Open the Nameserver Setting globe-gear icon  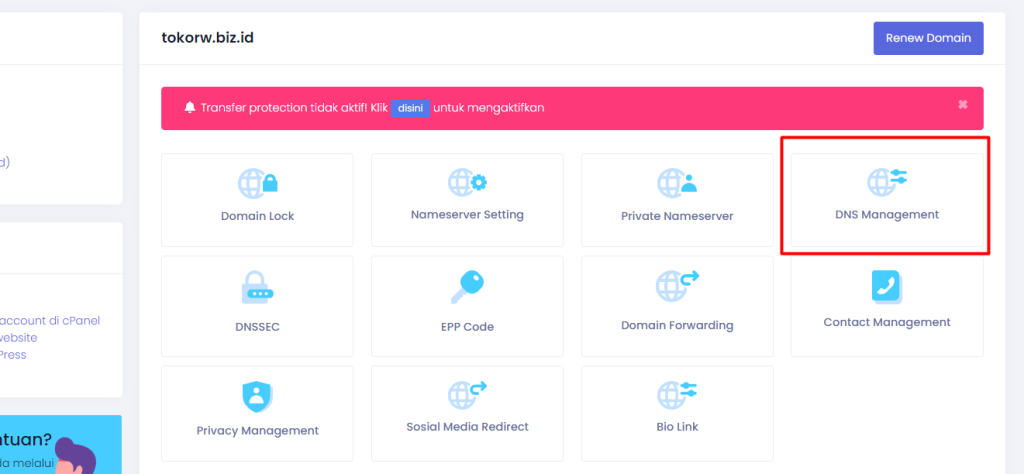pyautogui.click(x=468, y=182)
